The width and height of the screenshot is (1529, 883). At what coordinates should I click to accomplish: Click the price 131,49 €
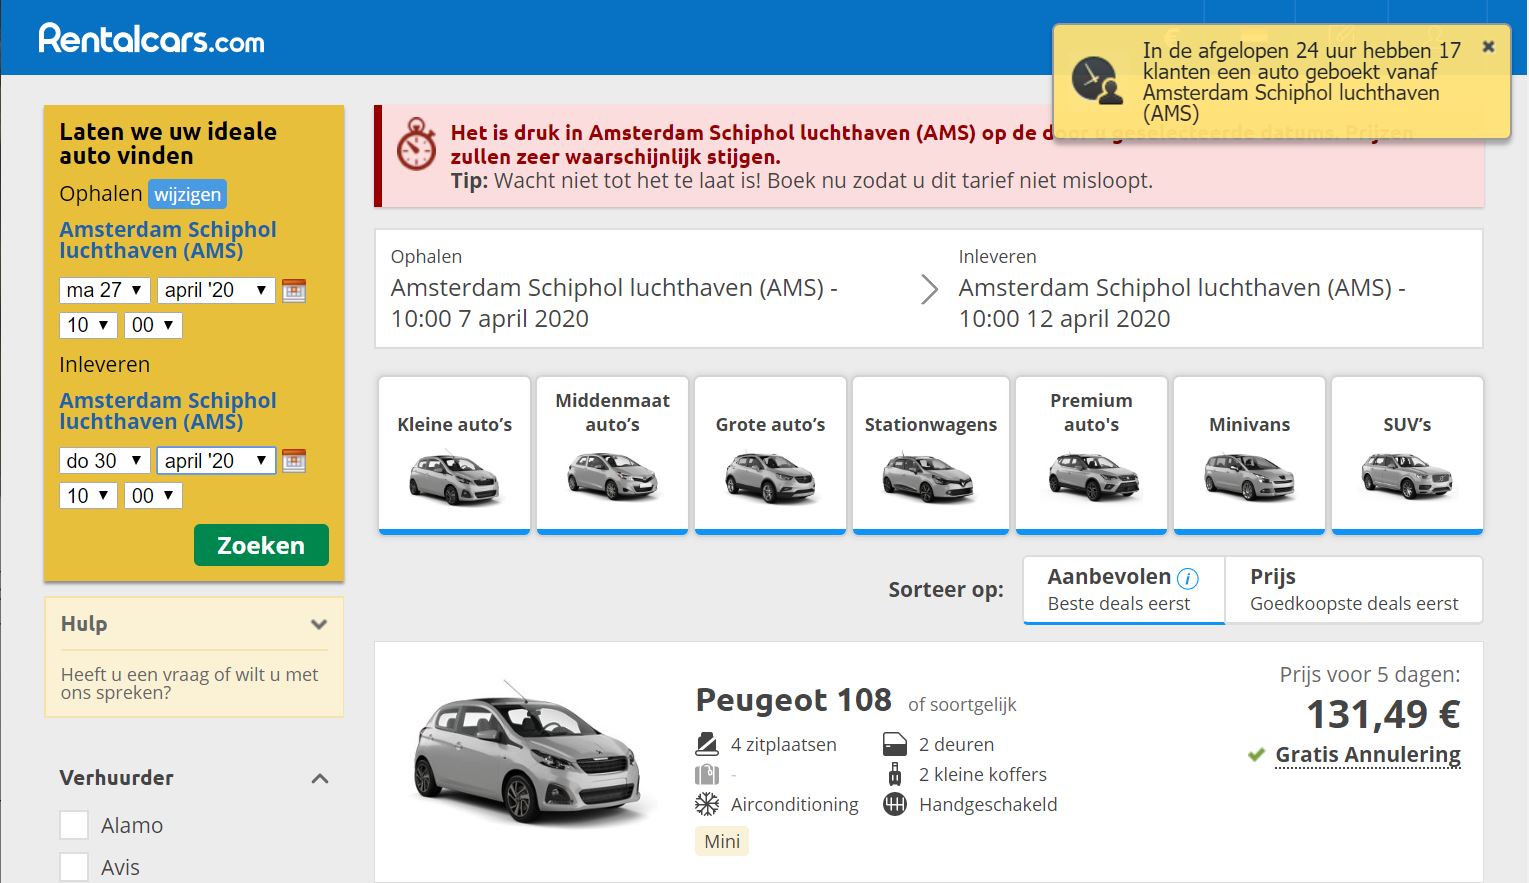tap(1383, 715)
